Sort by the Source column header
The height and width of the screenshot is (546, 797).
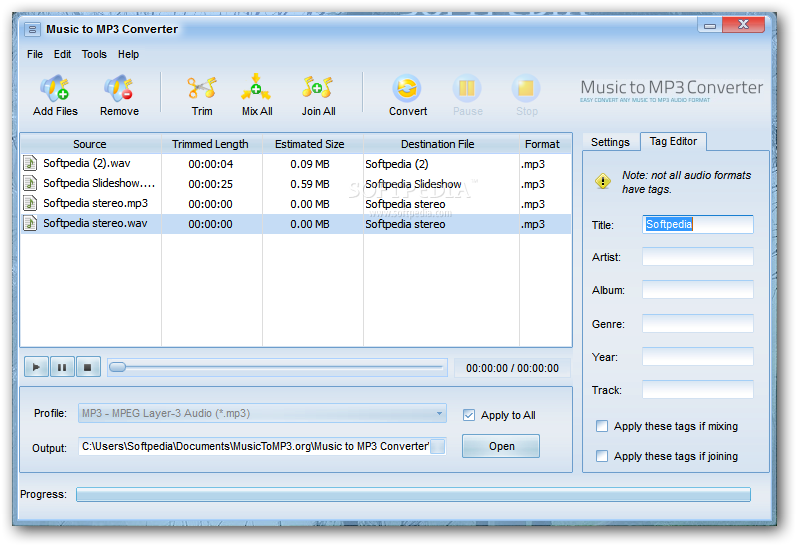(90, 144)
